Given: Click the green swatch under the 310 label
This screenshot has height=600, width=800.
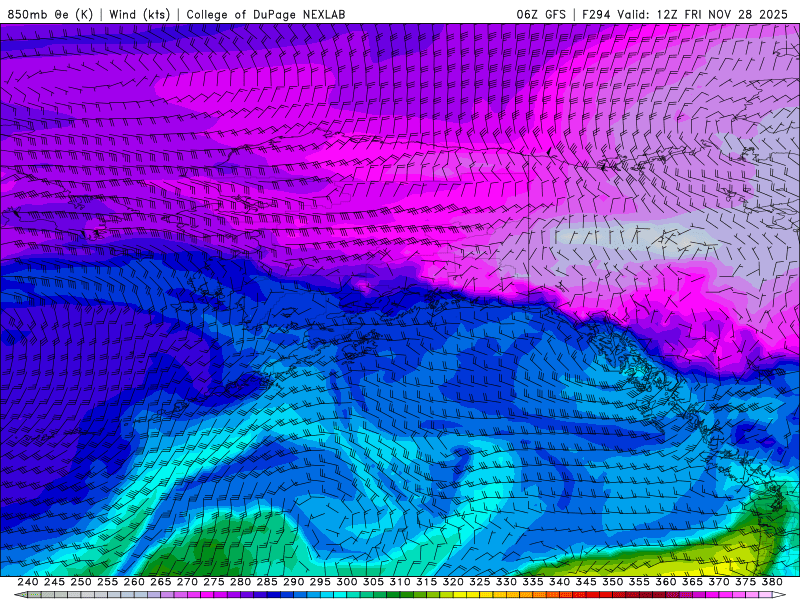Looking at the screenshot, I should pos(406,595).
